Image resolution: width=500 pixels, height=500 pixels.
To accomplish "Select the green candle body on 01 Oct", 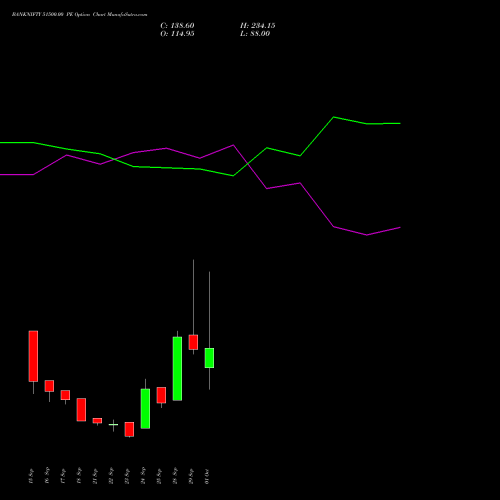I will tap(209, 358).
